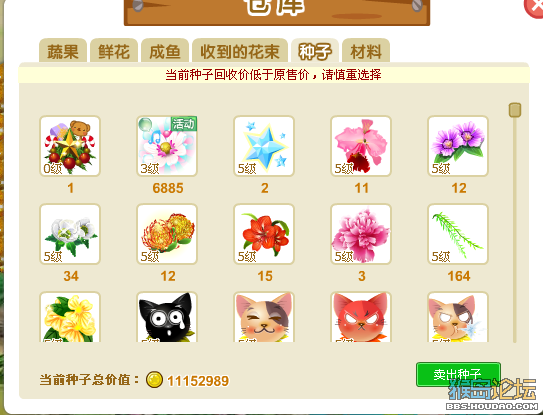
Task: Select the pink peony seed with count 3
Action: [361, 234]
